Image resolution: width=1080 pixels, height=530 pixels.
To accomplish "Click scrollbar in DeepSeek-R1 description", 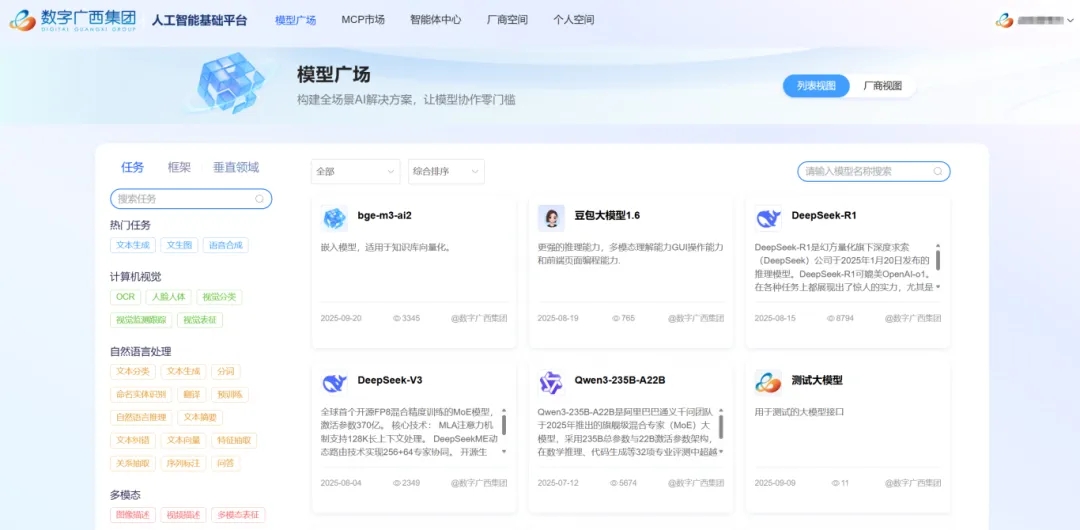I will (x=938, y=259).
